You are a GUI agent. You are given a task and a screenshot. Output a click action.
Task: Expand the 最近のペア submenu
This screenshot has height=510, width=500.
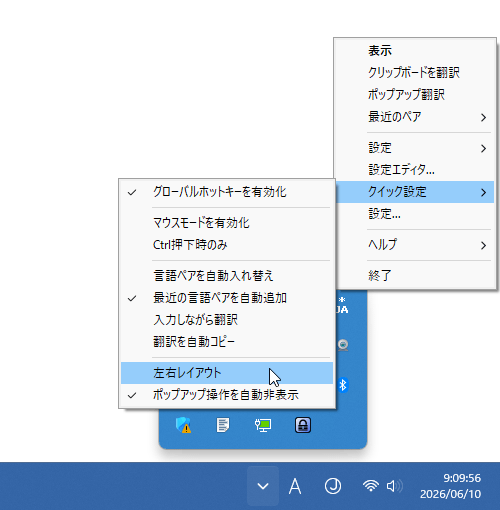click(415, 117)
